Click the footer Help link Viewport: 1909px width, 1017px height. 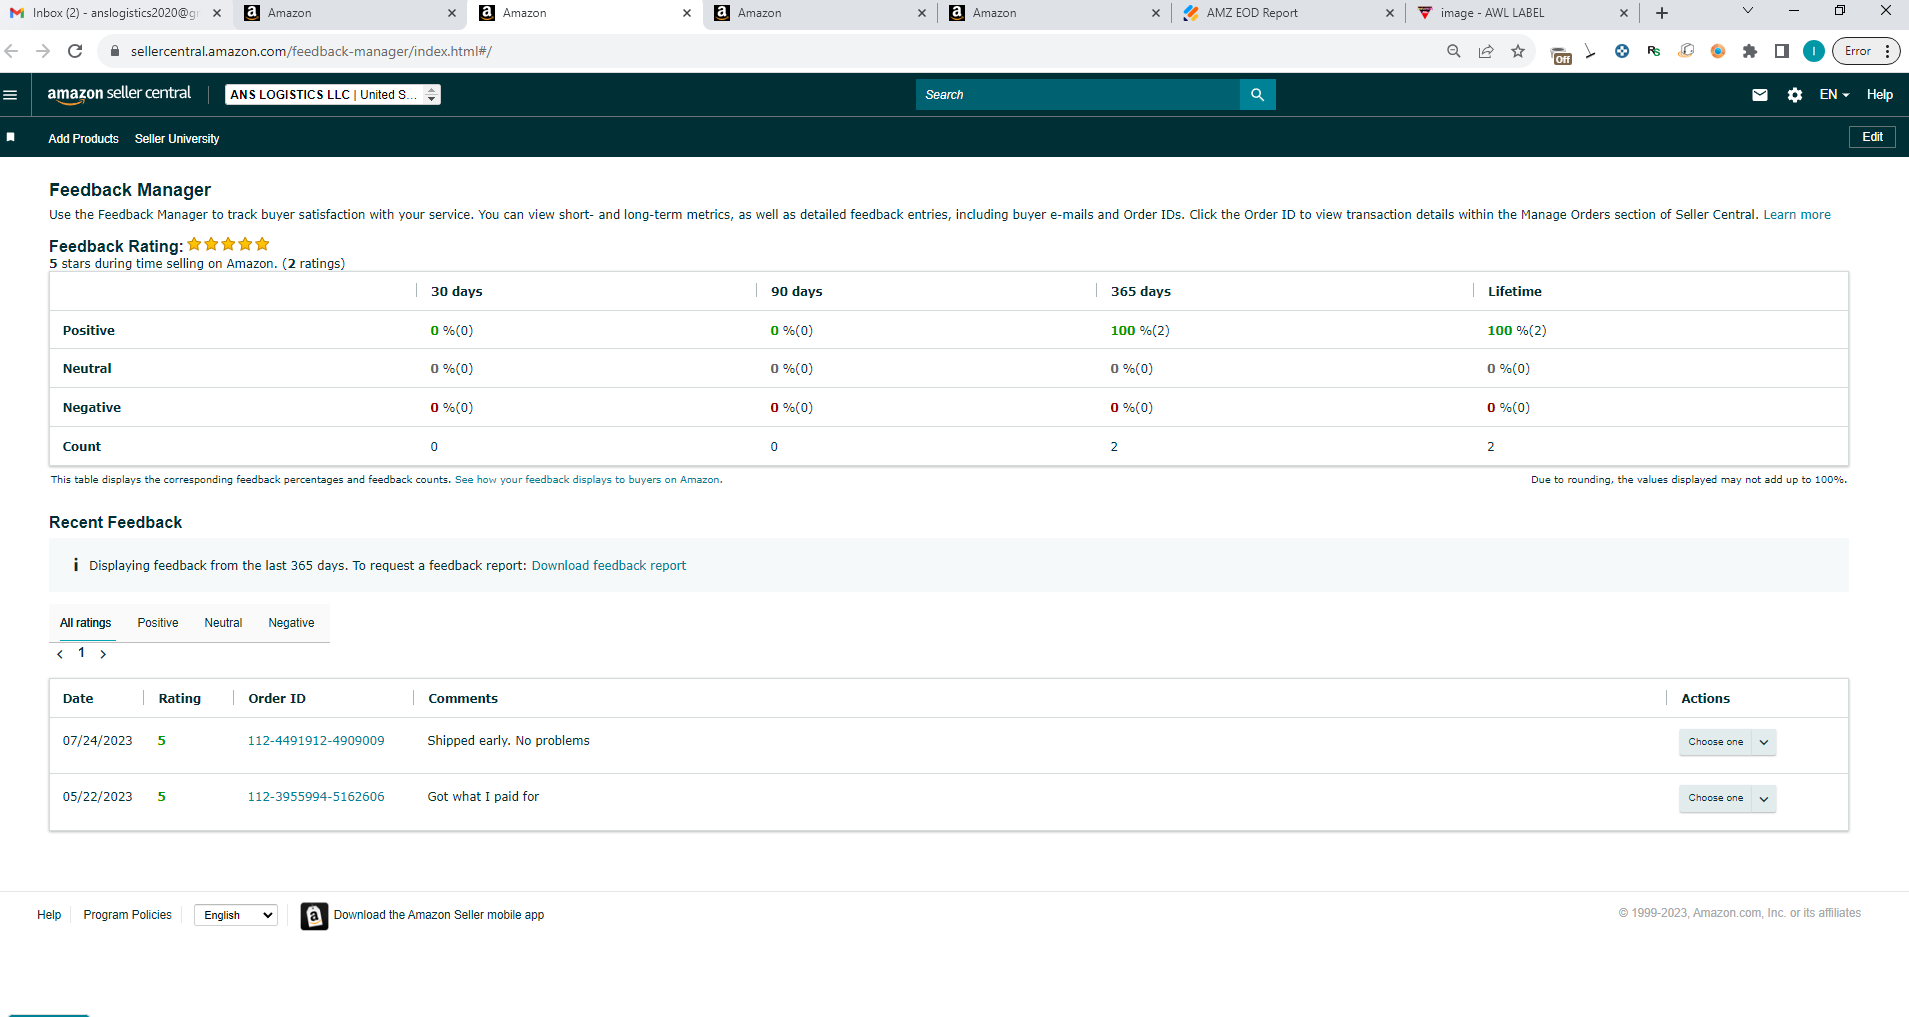tap(49, 915)
